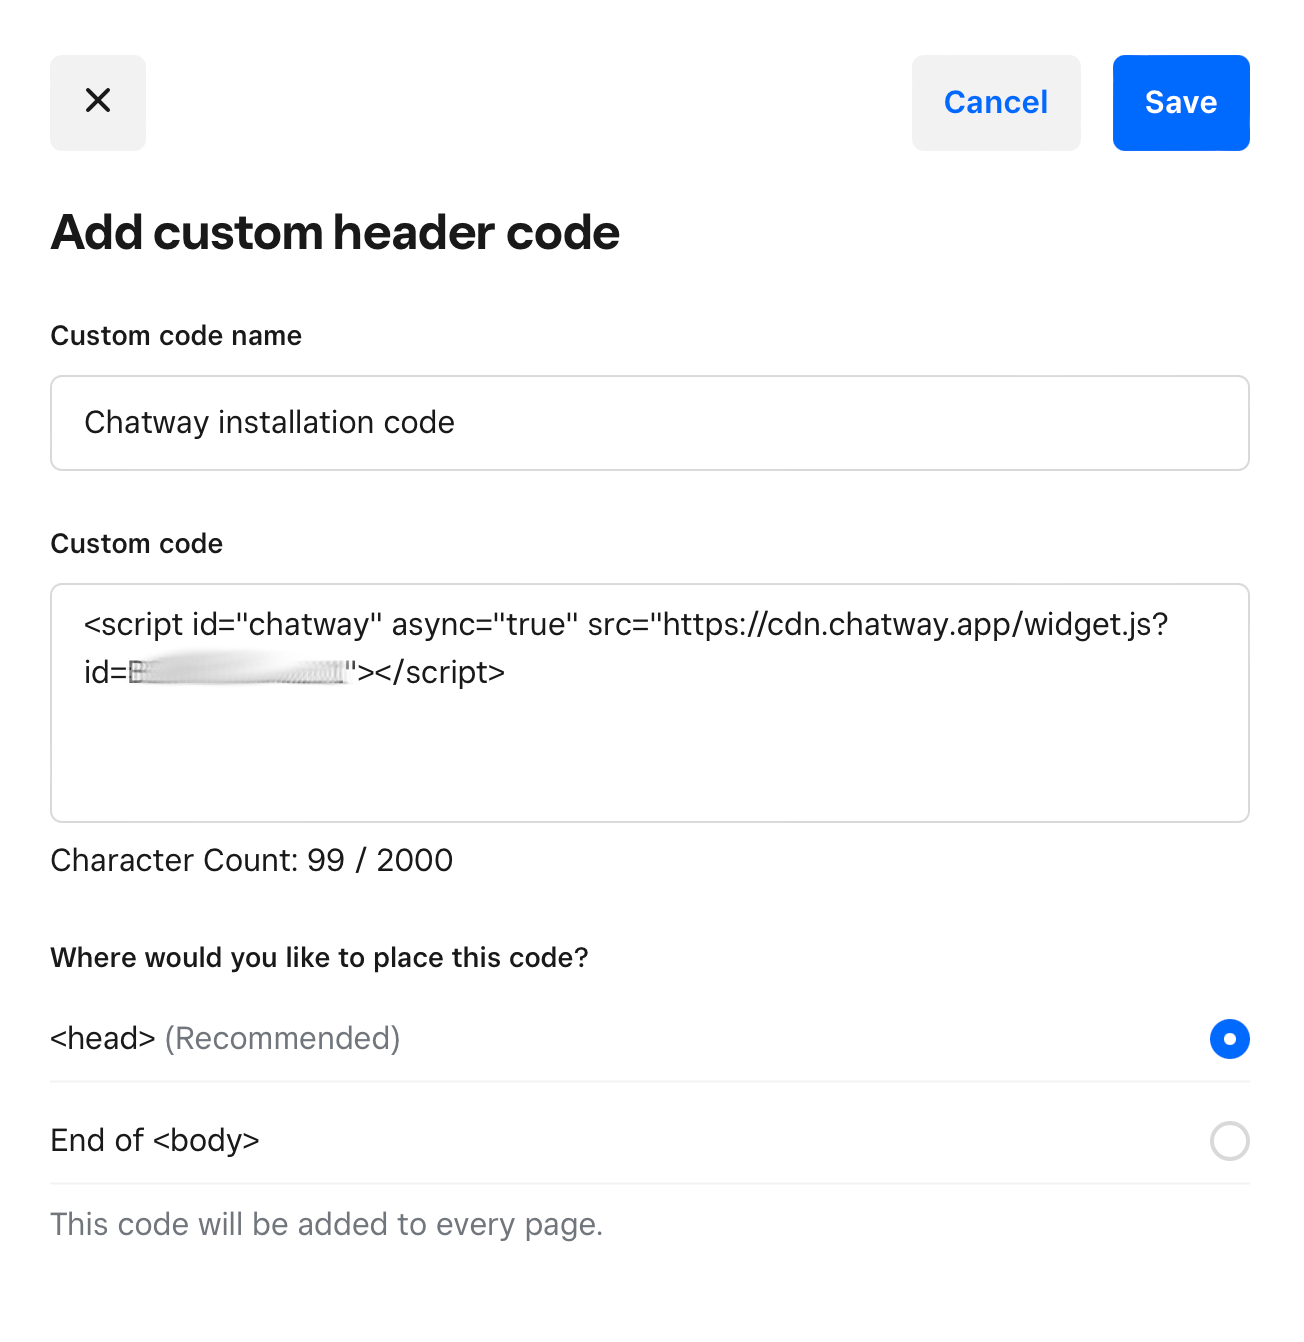Click the Cancel button
This screenshot has width=1304, height=1342.
pos(996,103)
